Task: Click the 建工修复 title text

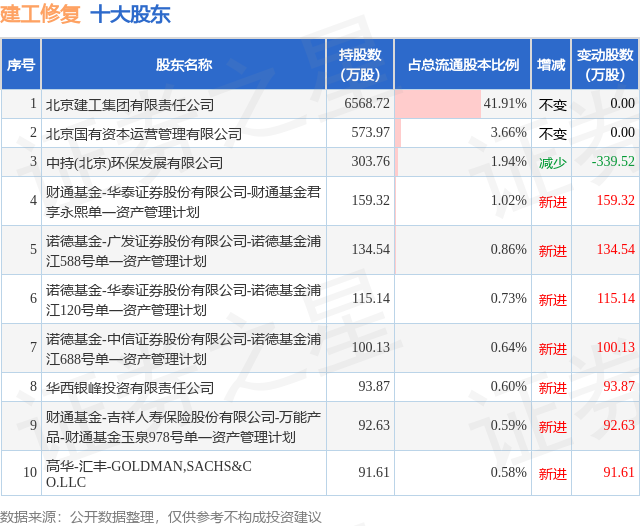Action: click(40, 15)
